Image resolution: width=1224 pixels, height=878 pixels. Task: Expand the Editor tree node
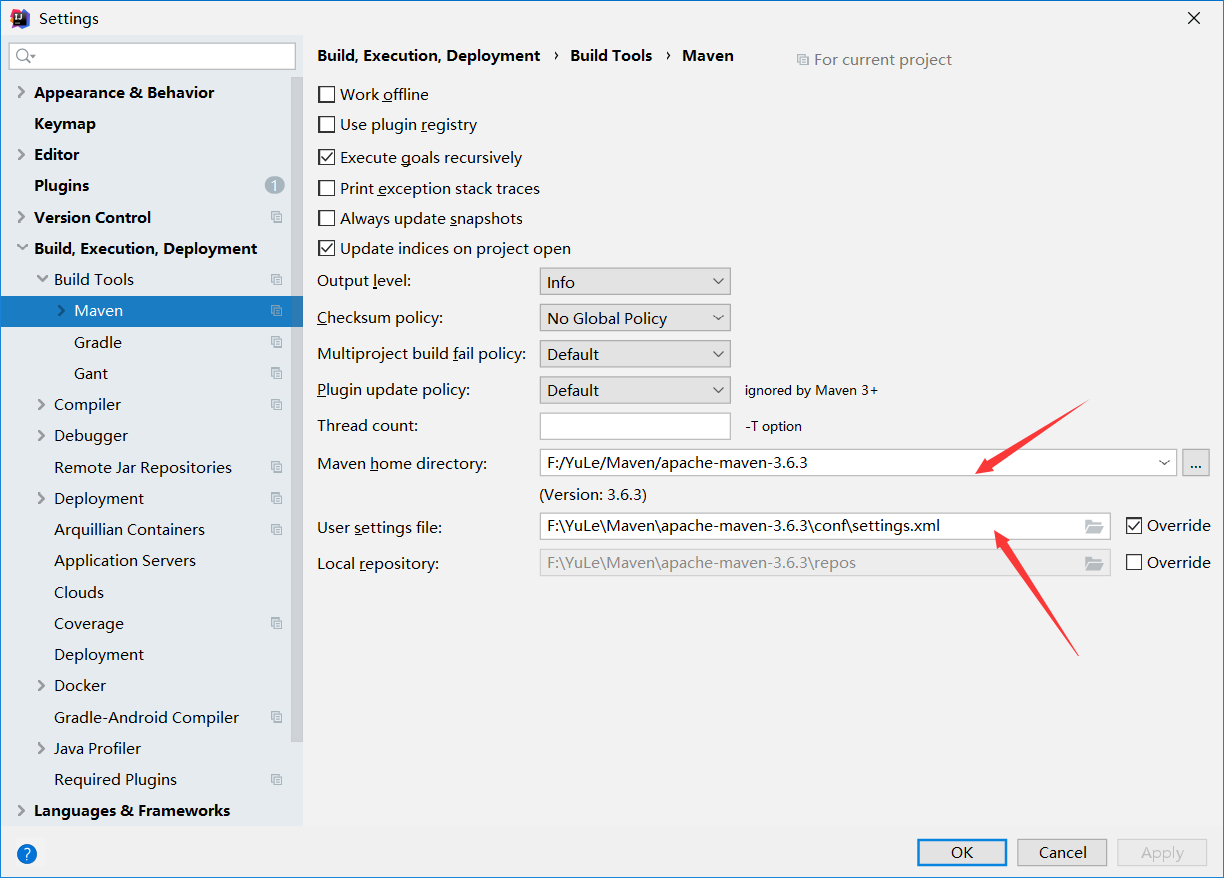pos(21,154)
